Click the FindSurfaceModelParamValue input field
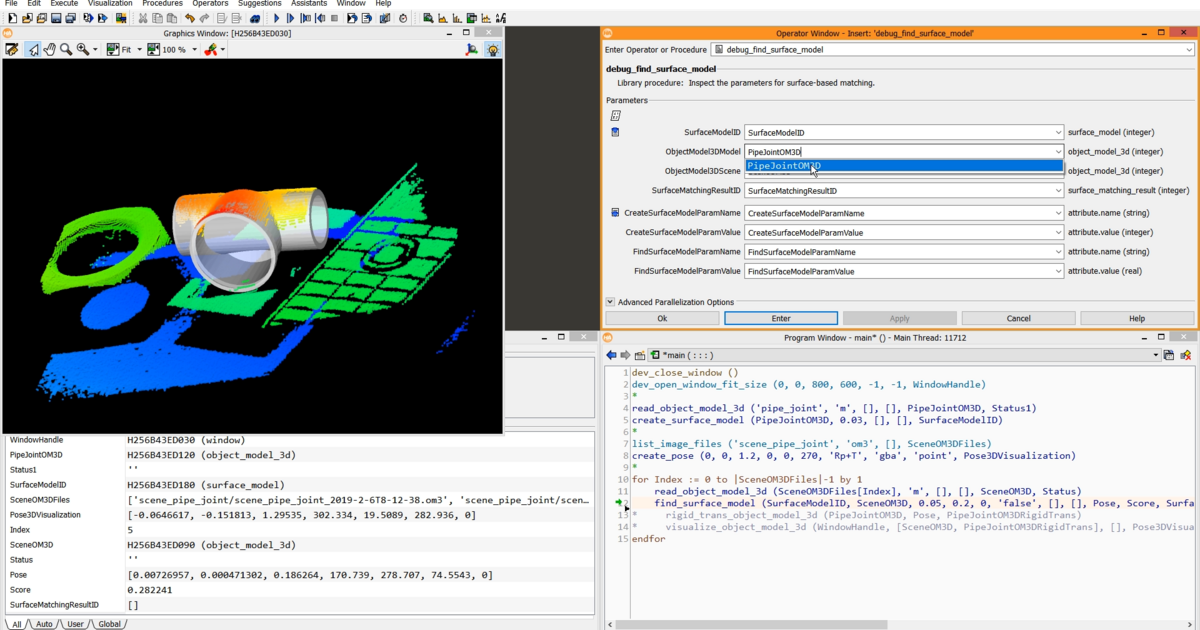 pos(898,271)
